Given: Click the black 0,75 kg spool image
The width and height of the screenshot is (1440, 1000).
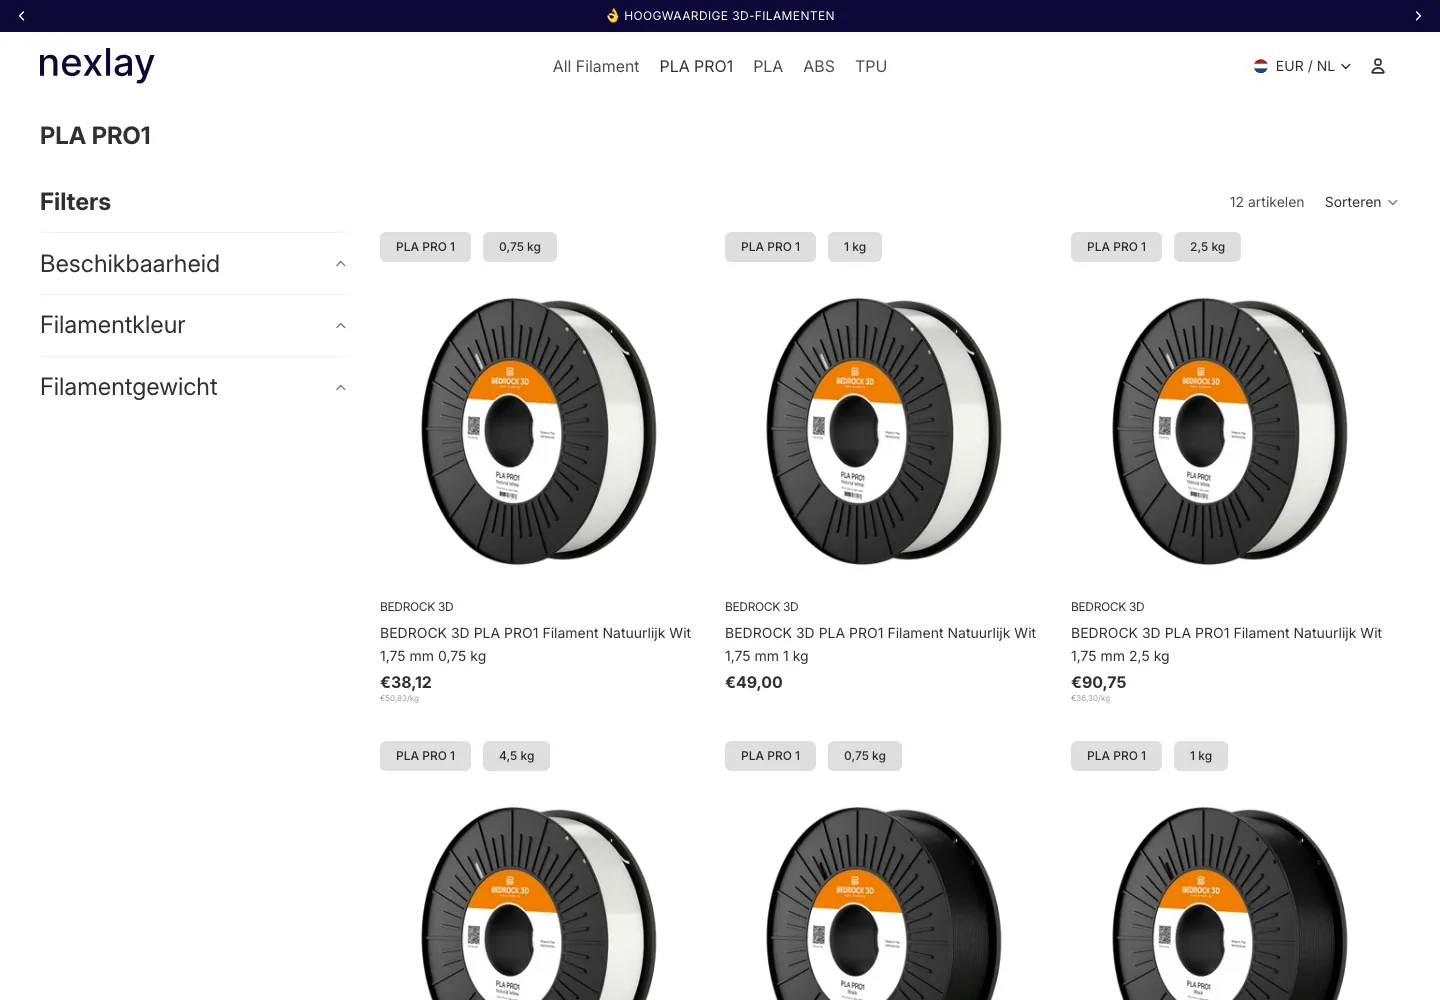Looking at the screenshot, I should coord(884,903).
